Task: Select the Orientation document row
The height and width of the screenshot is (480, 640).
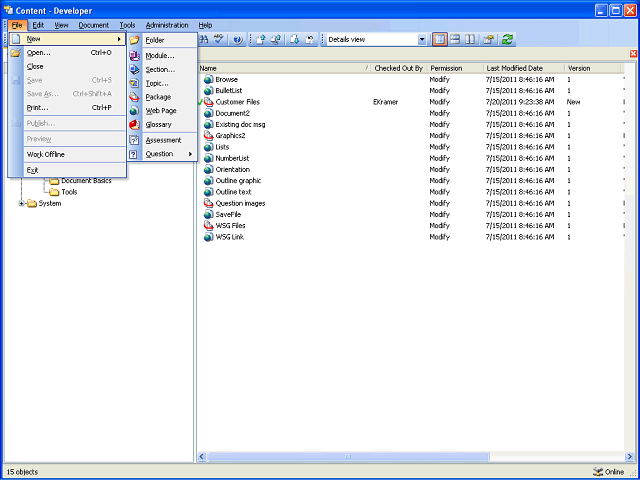Action: (x=411, y=169)
